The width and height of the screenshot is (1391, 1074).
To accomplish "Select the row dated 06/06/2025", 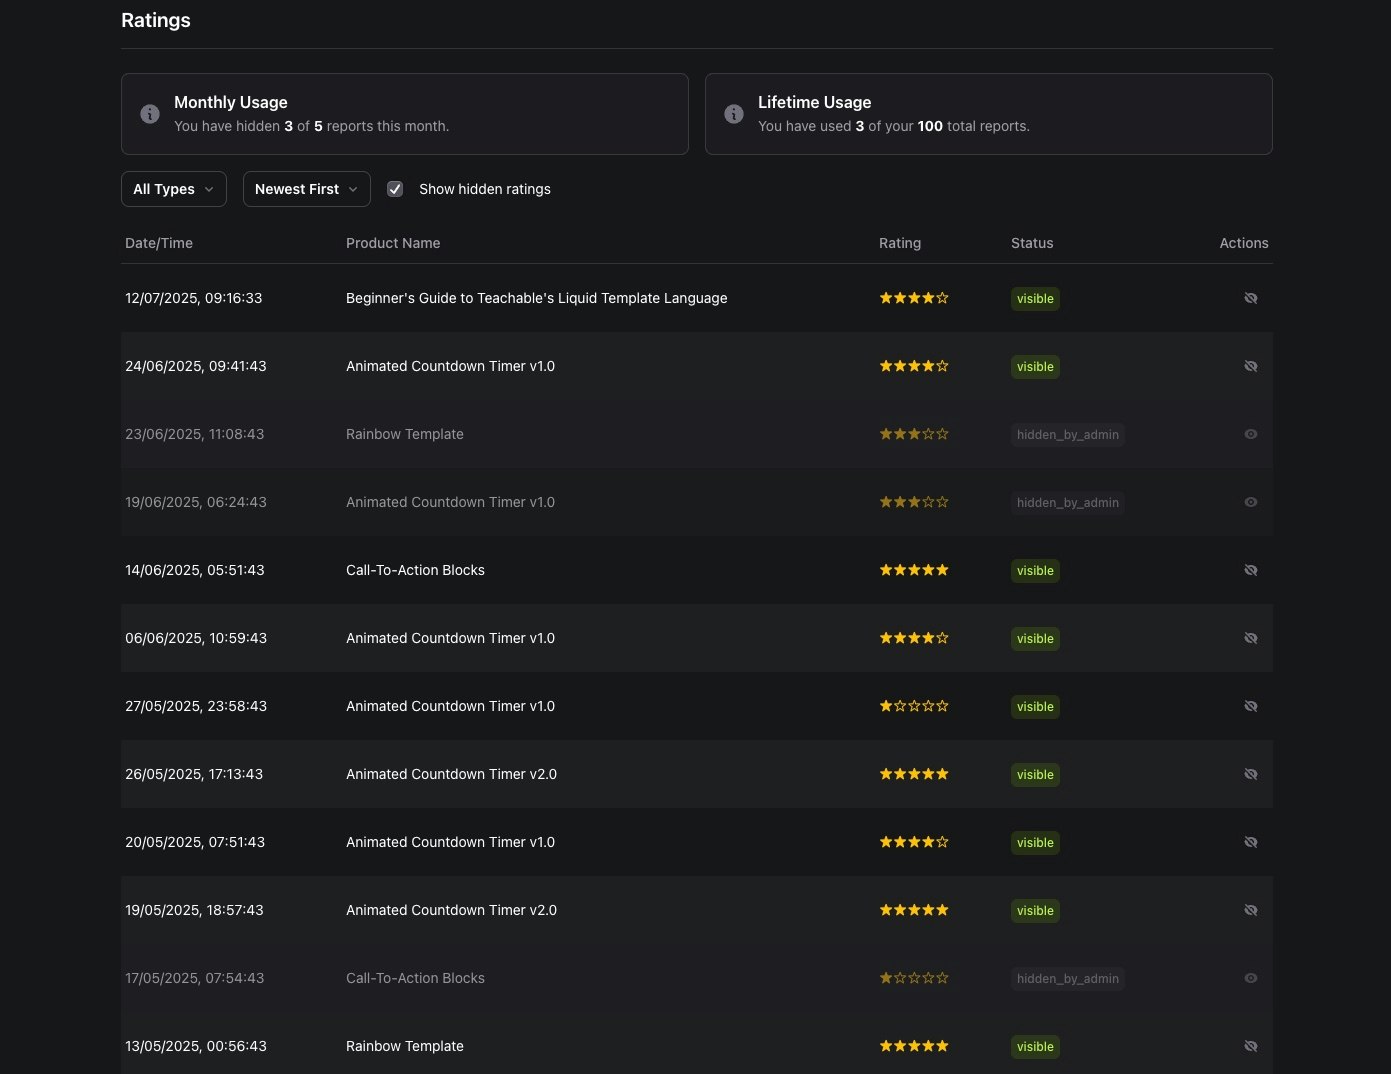I will [600, 638].
